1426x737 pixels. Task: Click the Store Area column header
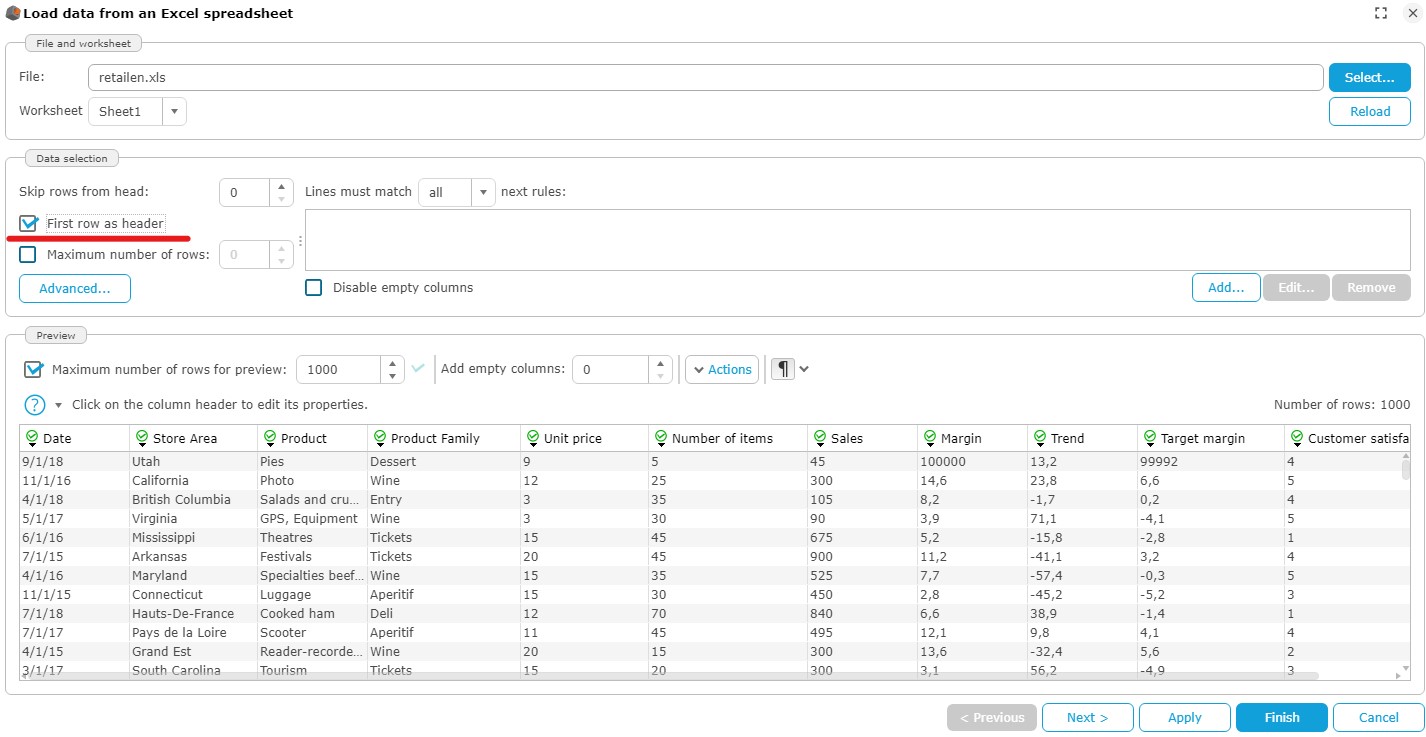coord(193,438)
